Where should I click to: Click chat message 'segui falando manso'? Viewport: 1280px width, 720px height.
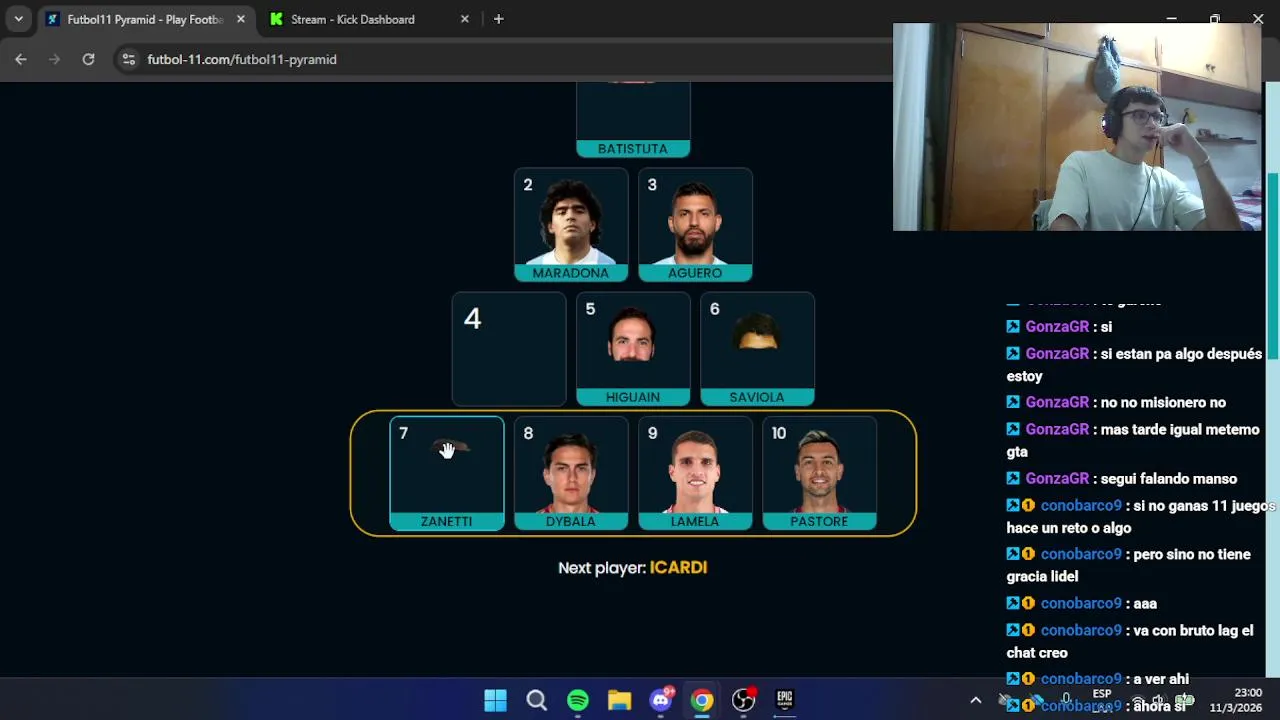[x=1168, y=479]
